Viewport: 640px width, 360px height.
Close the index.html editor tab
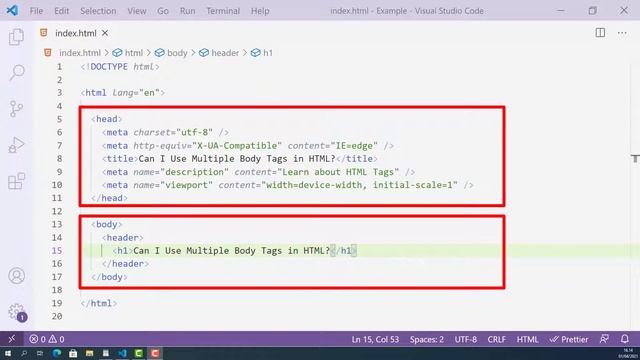[105, 33]
